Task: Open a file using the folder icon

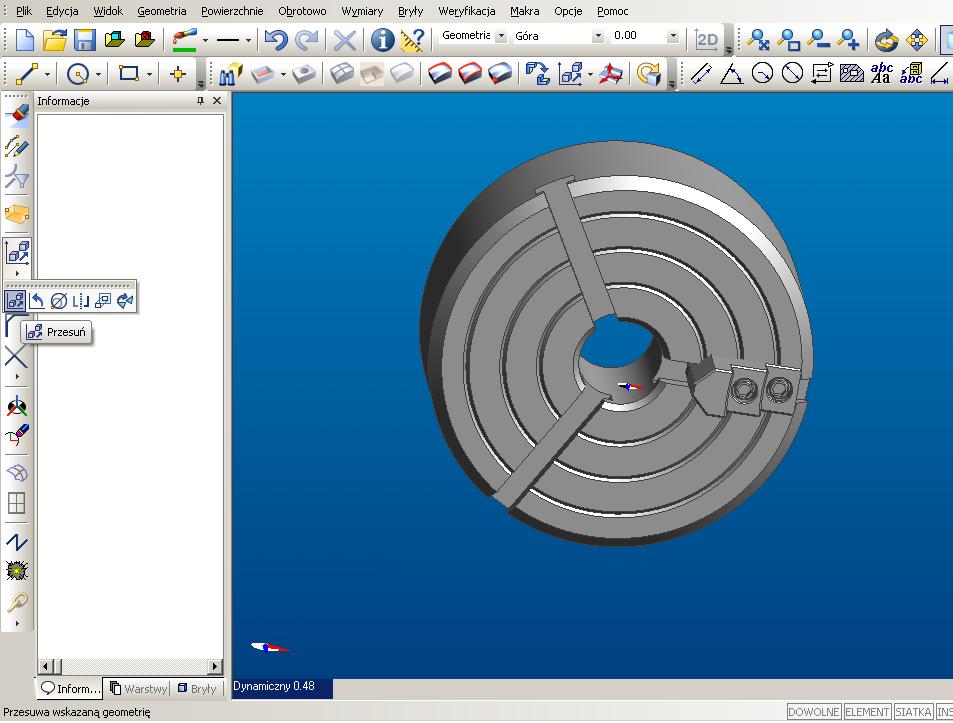Action: click(x=55, y=40)
